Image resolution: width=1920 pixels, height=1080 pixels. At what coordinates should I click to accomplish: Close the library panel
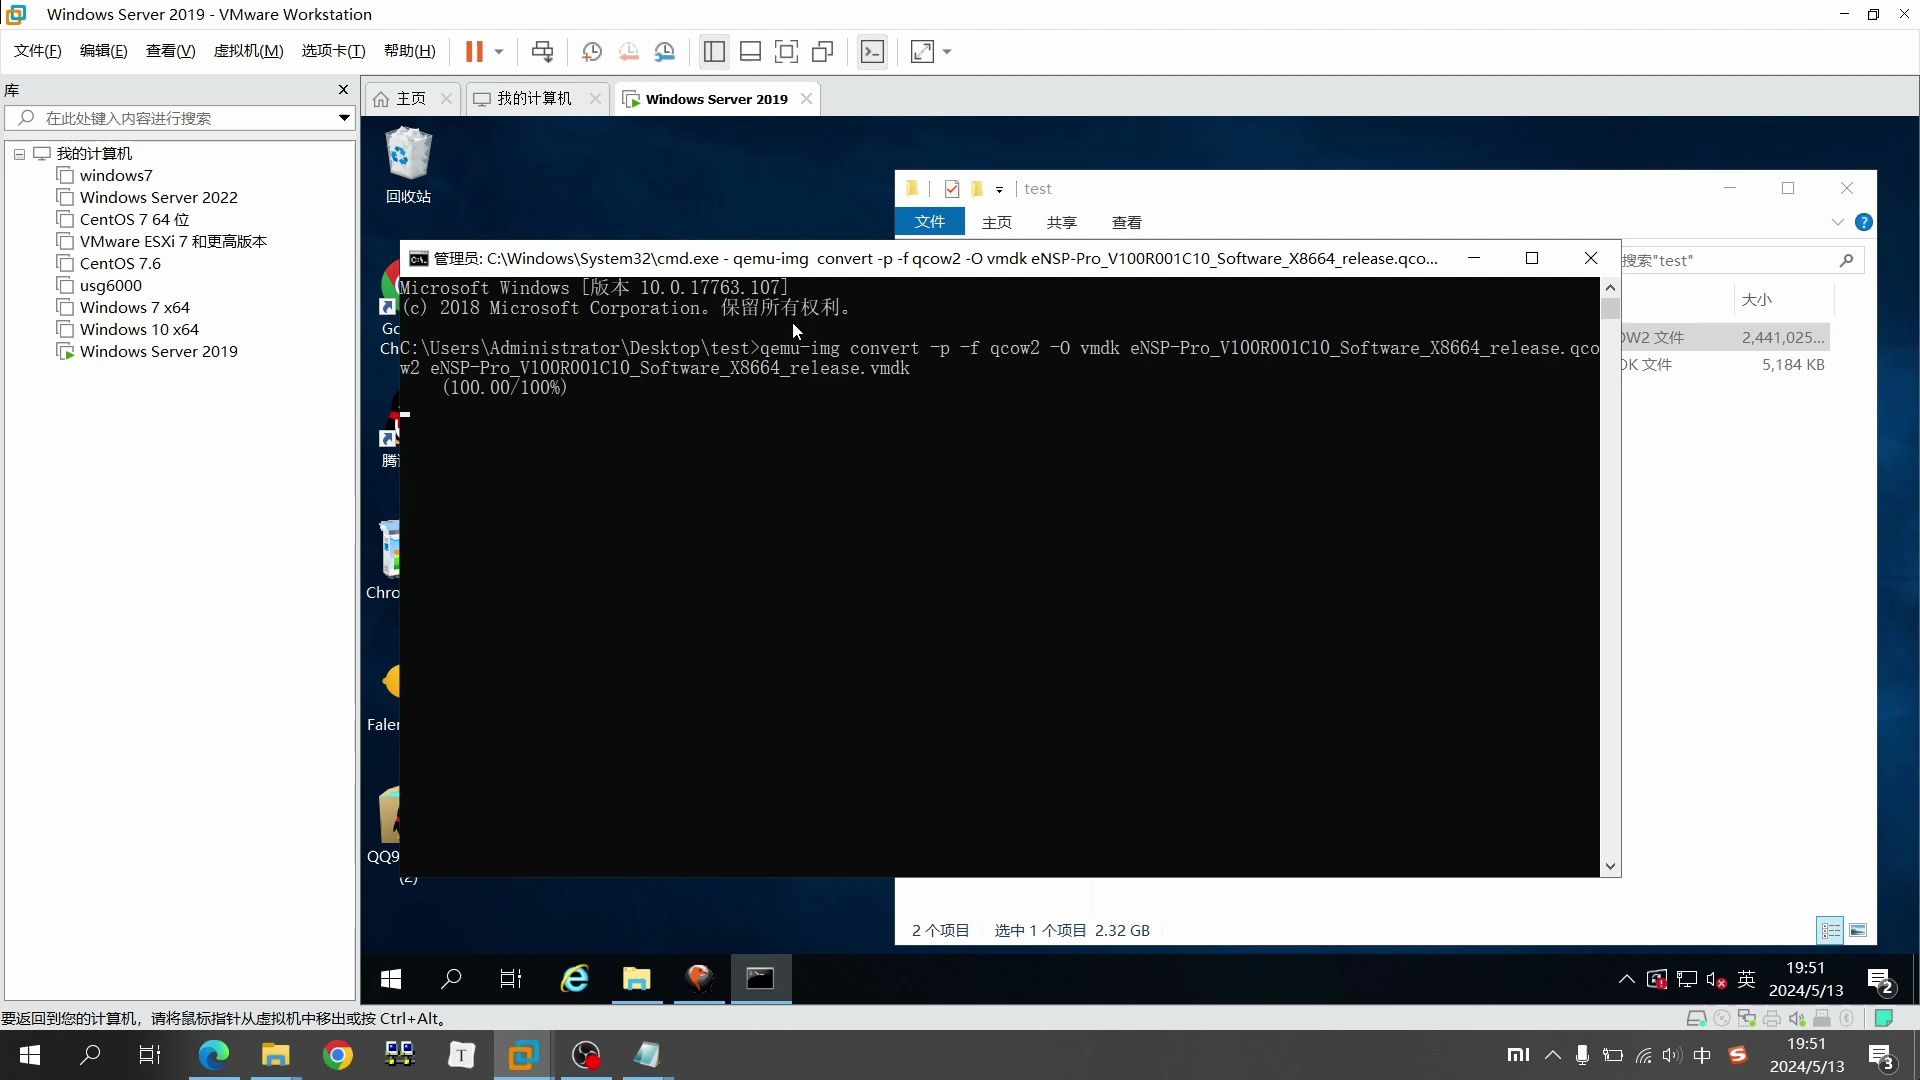pyautogui.click(x=343, y=90)
